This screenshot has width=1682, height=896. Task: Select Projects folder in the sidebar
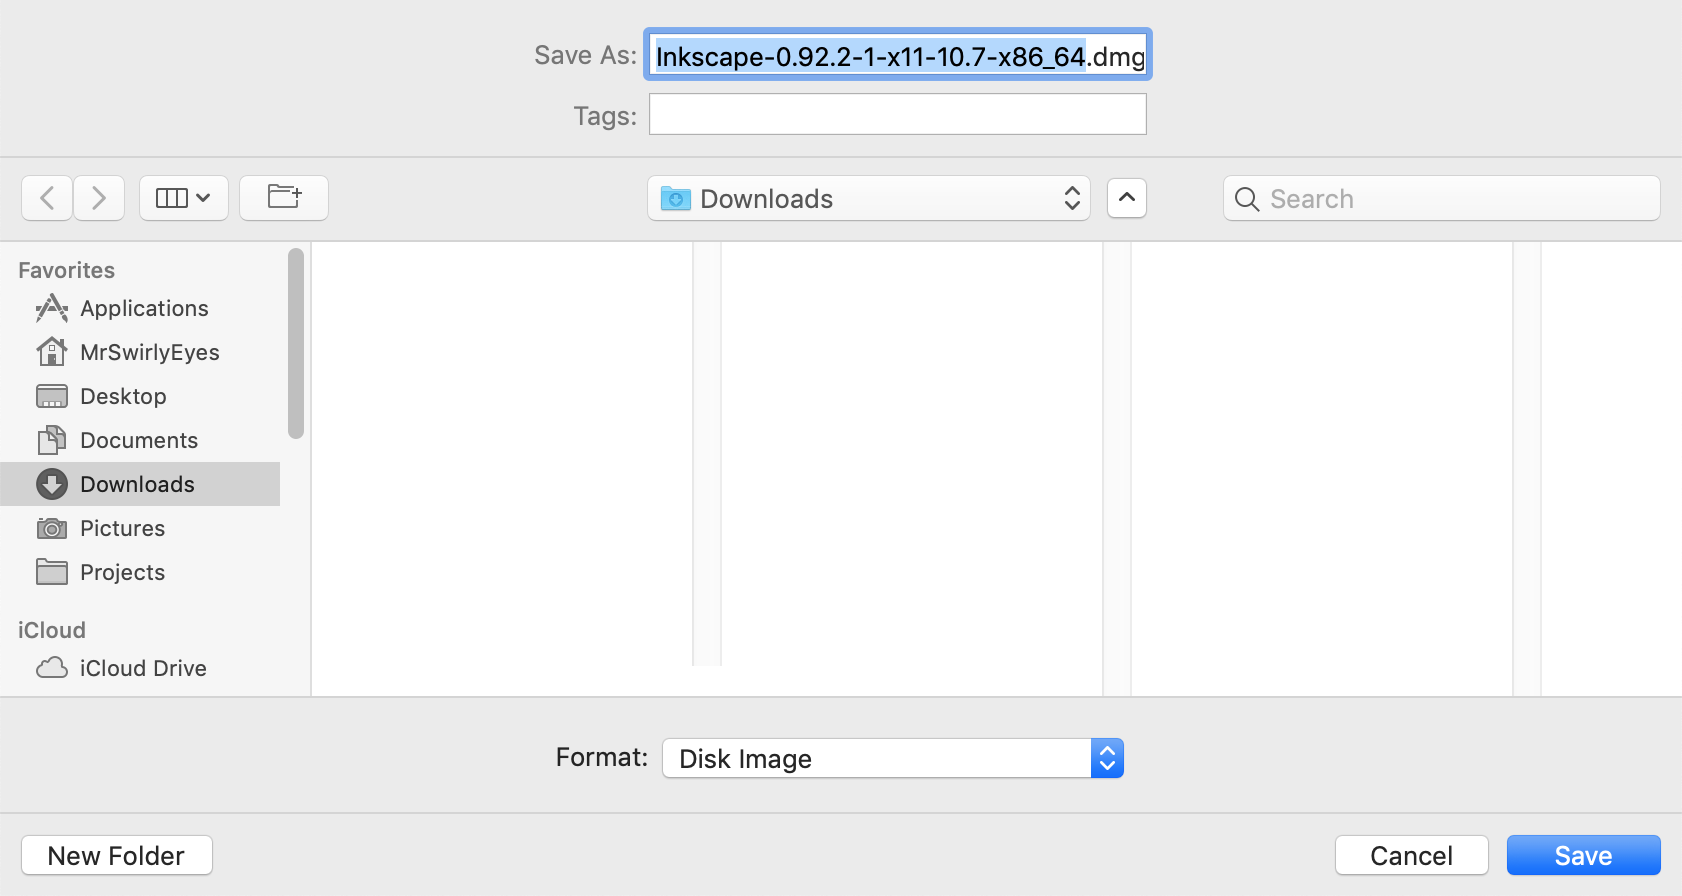pos(122,572)
